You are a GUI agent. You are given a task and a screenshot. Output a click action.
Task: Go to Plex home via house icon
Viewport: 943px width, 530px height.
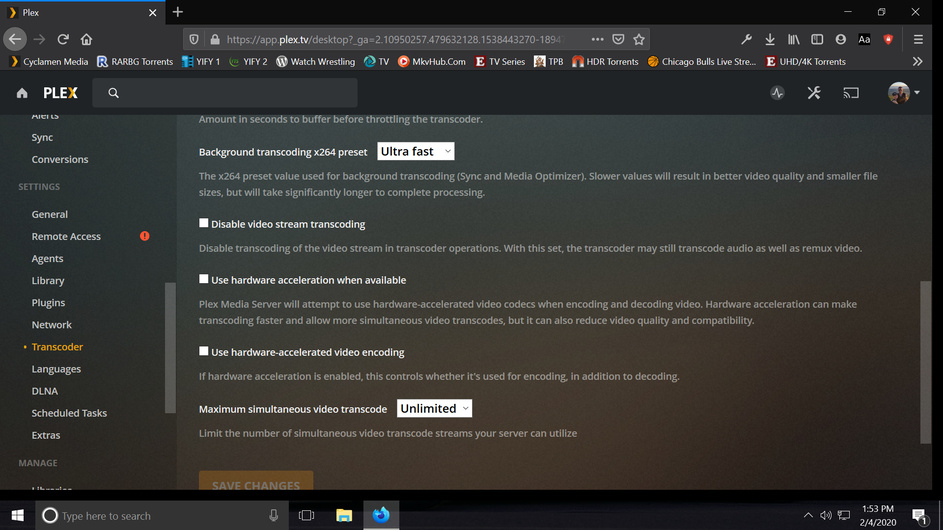point(22,93)
